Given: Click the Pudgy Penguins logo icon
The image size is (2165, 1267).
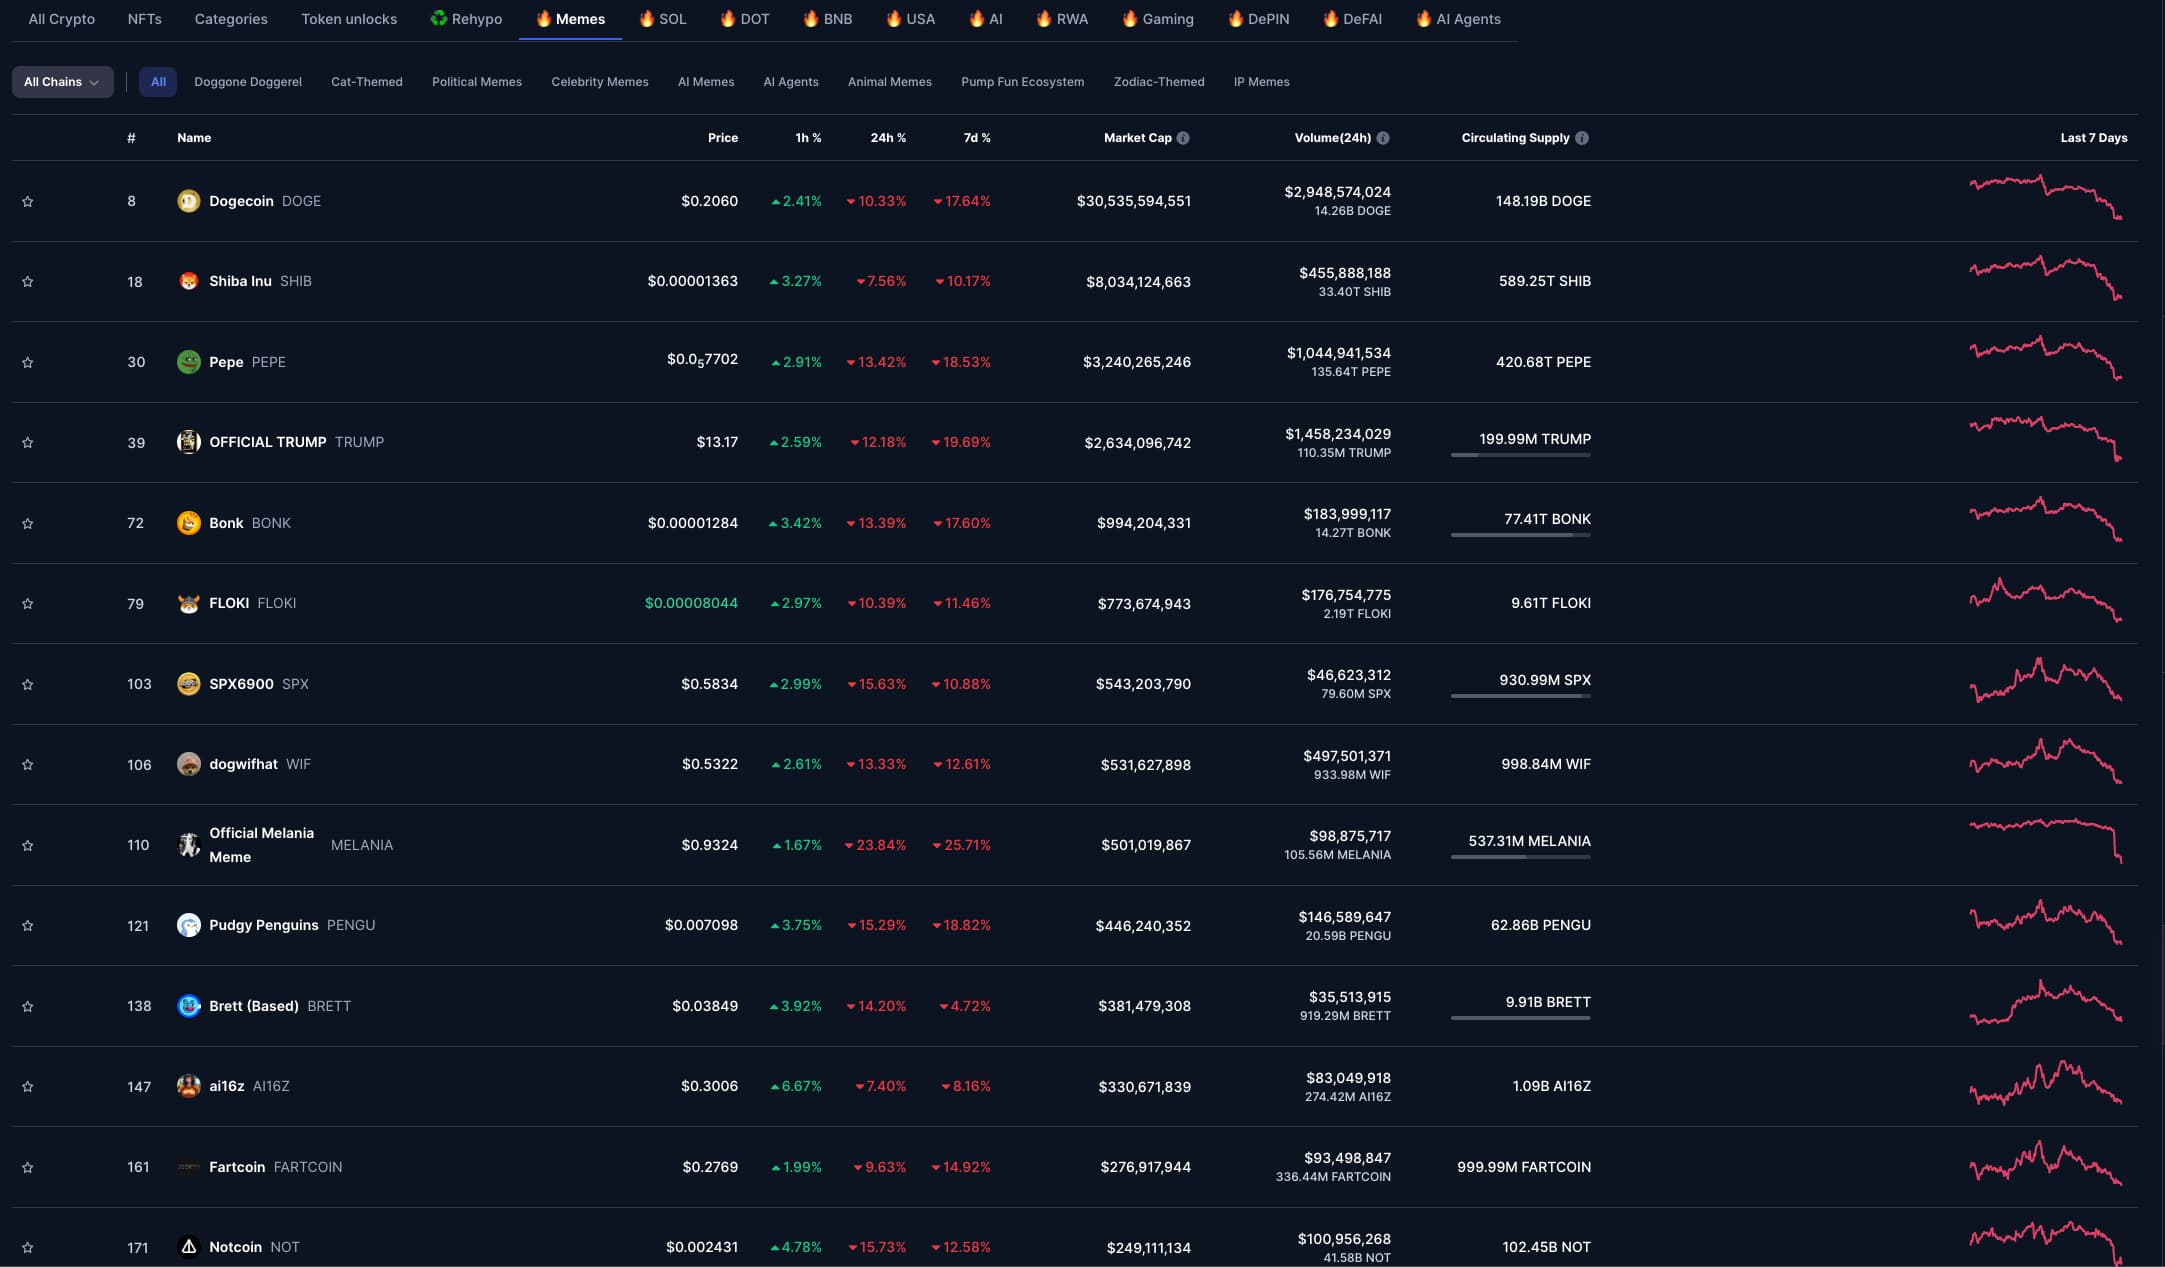Looking at the screenshot, I should (188, 925).
